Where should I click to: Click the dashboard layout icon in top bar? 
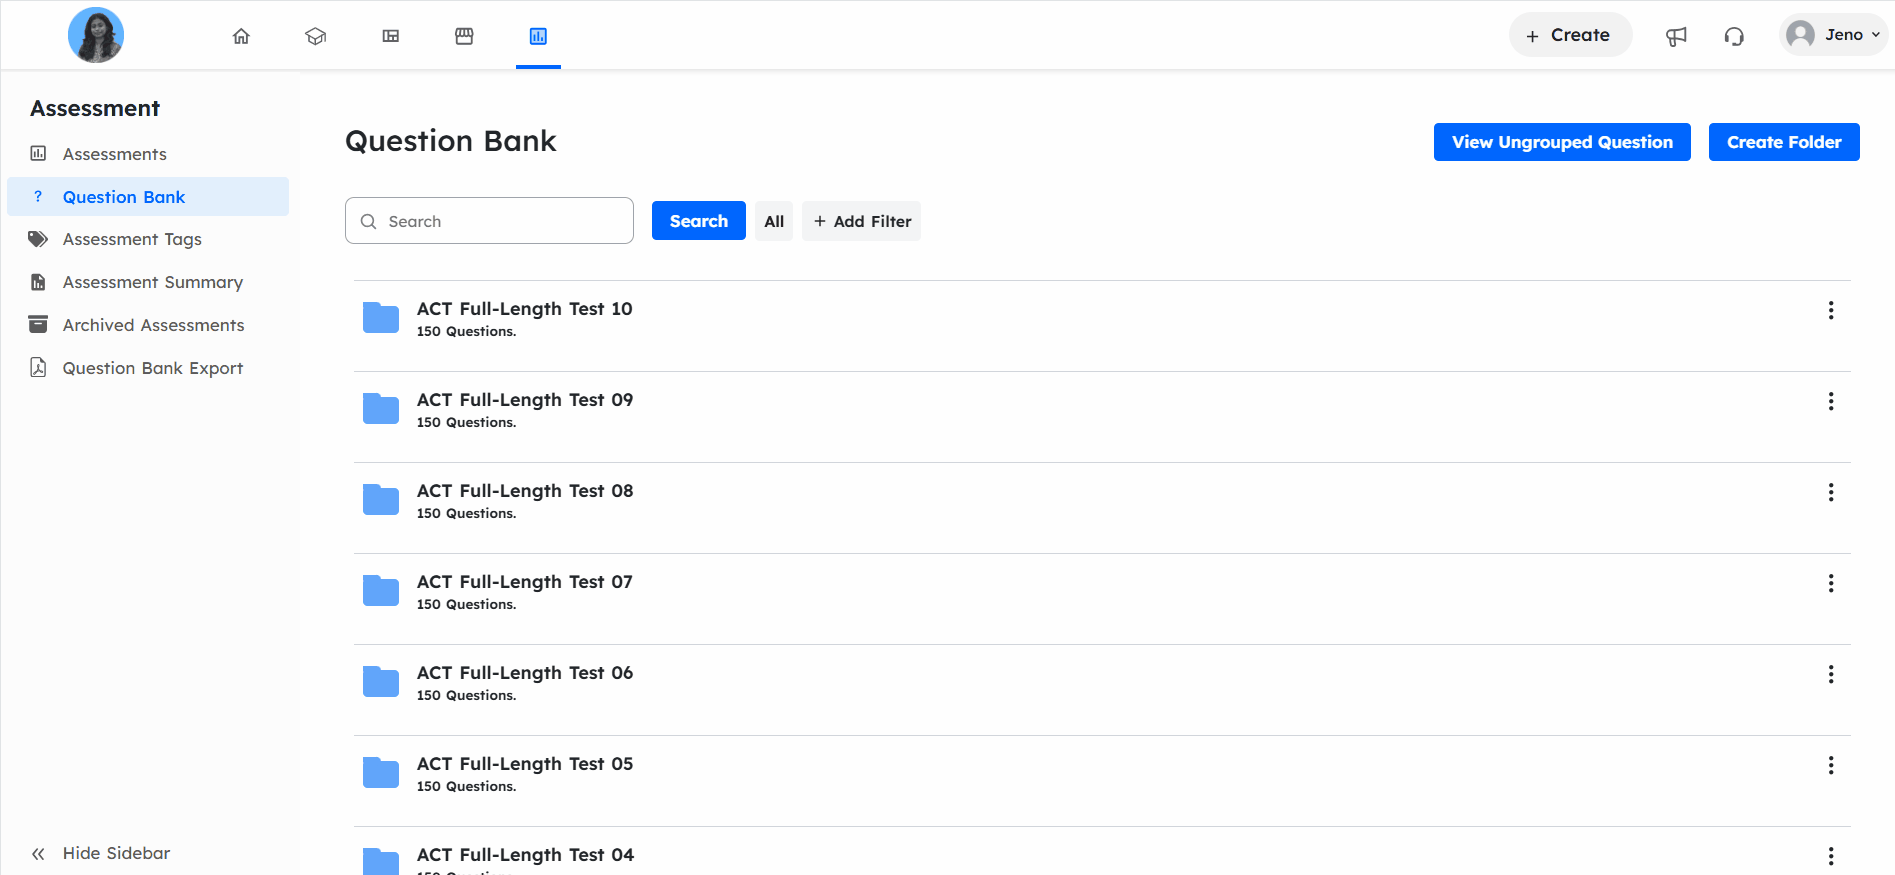pos(391,36)
